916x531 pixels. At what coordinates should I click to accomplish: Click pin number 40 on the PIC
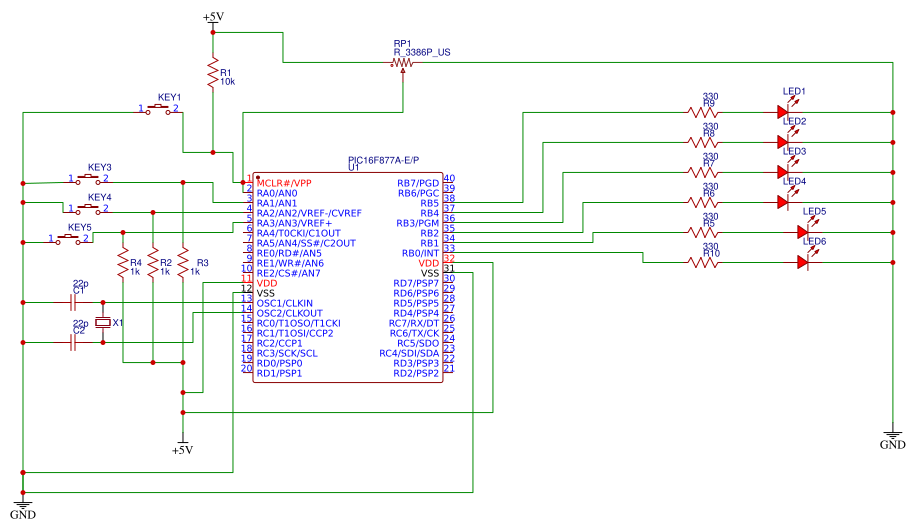(x=449, y=178)
